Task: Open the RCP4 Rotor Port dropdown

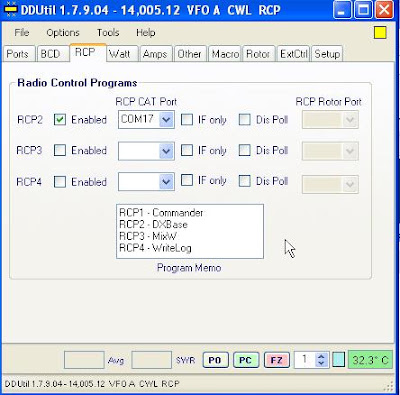Action: pos(350,184)
